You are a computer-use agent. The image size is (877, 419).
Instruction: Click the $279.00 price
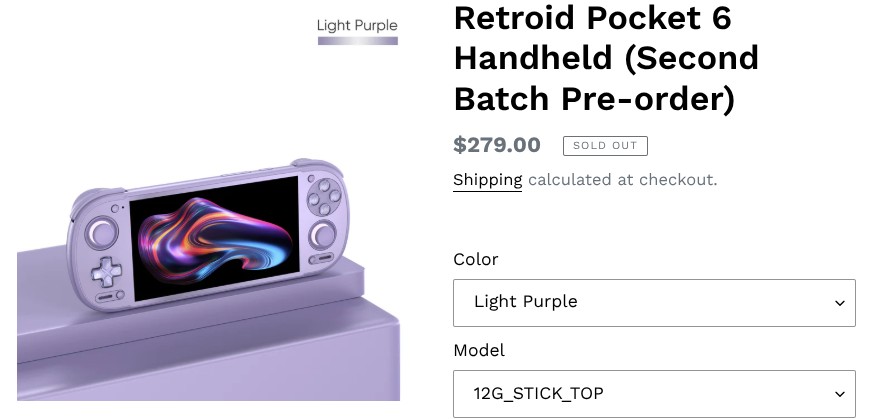497,145
